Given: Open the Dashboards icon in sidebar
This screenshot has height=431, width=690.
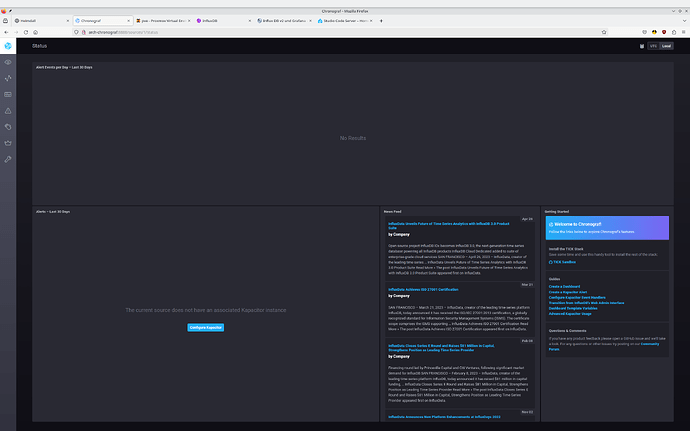Looking at the screenshot, I should click(x=8, y=94).
